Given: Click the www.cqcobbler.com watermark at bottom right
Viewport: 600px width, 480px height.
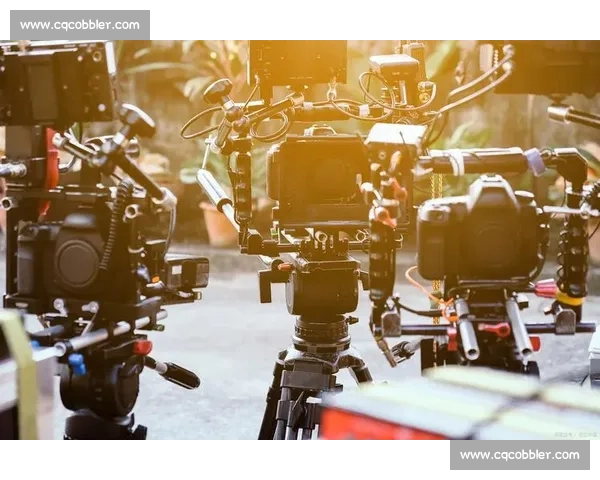Looking at the screenshot, I should click(519, 455).
